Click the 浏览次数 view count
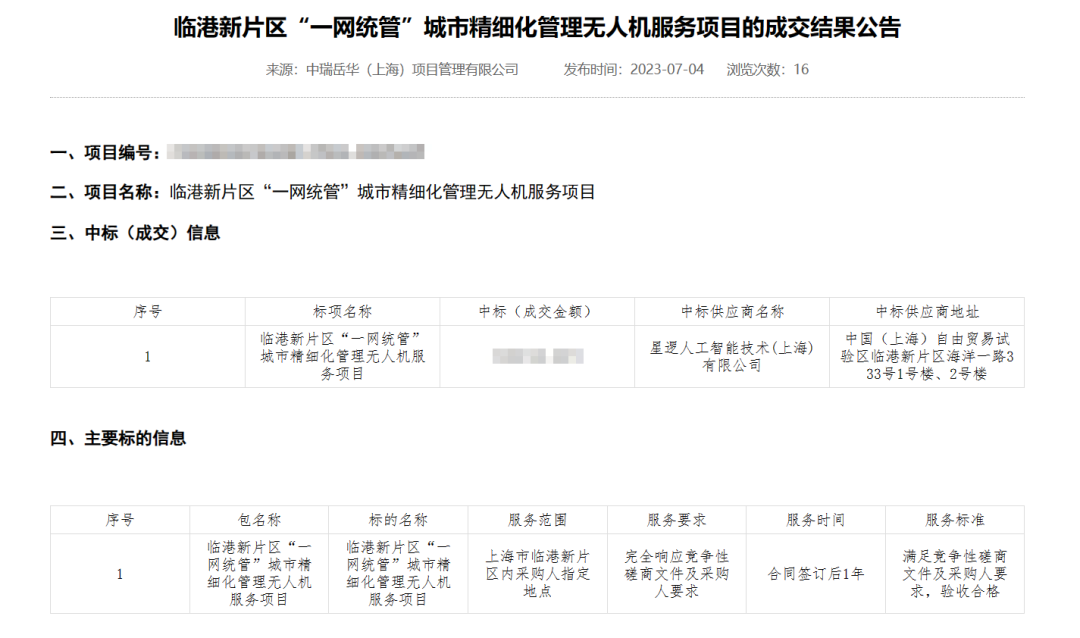The height and width of the screenshot is (638, 1080). tap(767, 69)
